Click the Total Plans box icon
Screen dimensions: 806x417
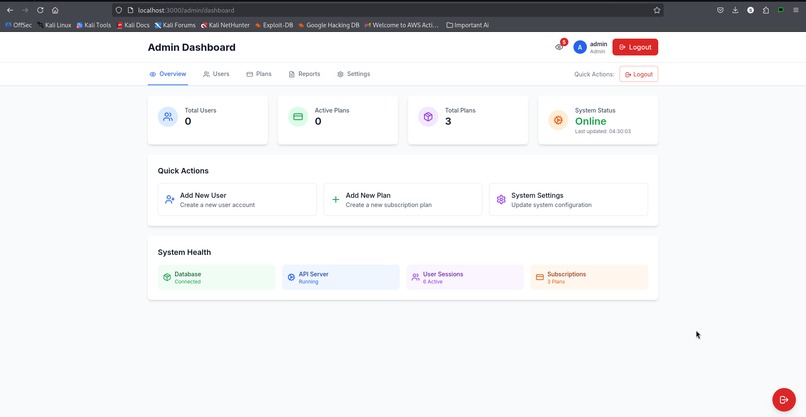pyautogui.click(x=428, y=117)
